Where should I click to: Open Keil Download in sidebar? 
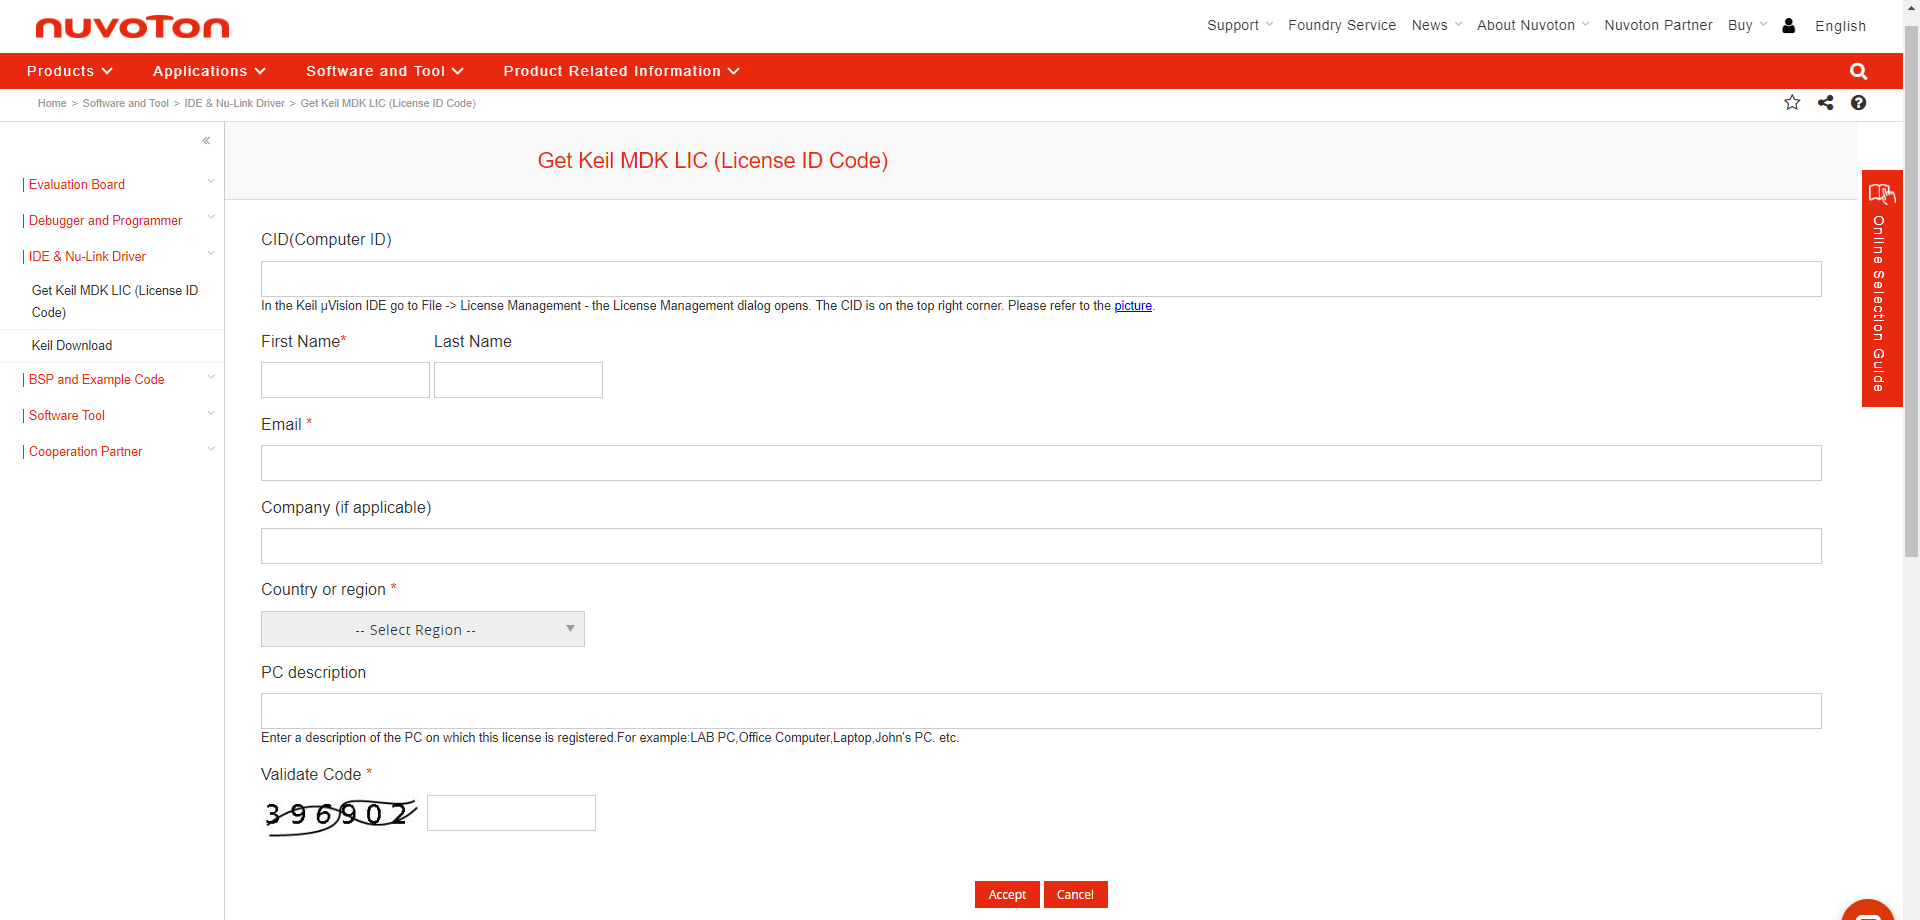[72, 345]
